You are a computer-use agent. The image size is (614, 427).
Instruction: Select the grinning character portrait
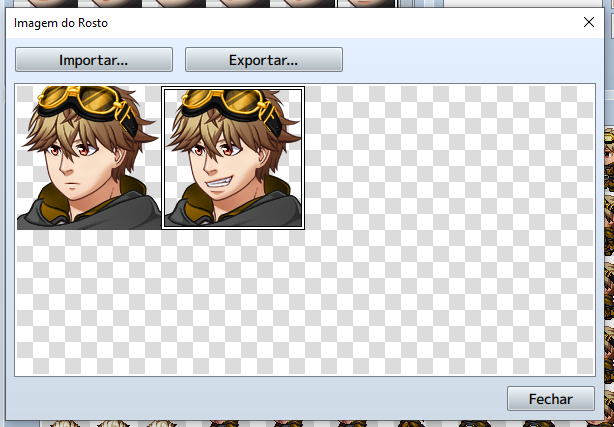(233, 157)
